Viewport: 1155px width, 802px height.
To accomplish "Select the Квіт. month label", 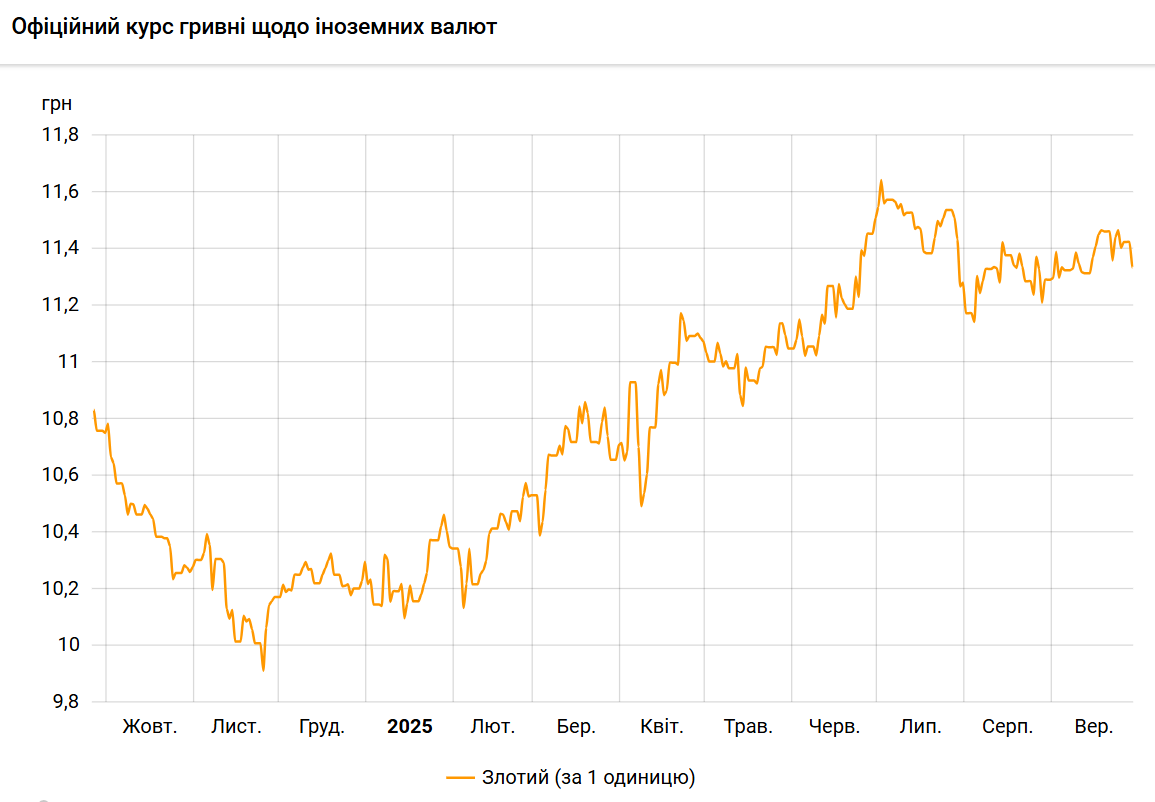I will pos(662,727).
